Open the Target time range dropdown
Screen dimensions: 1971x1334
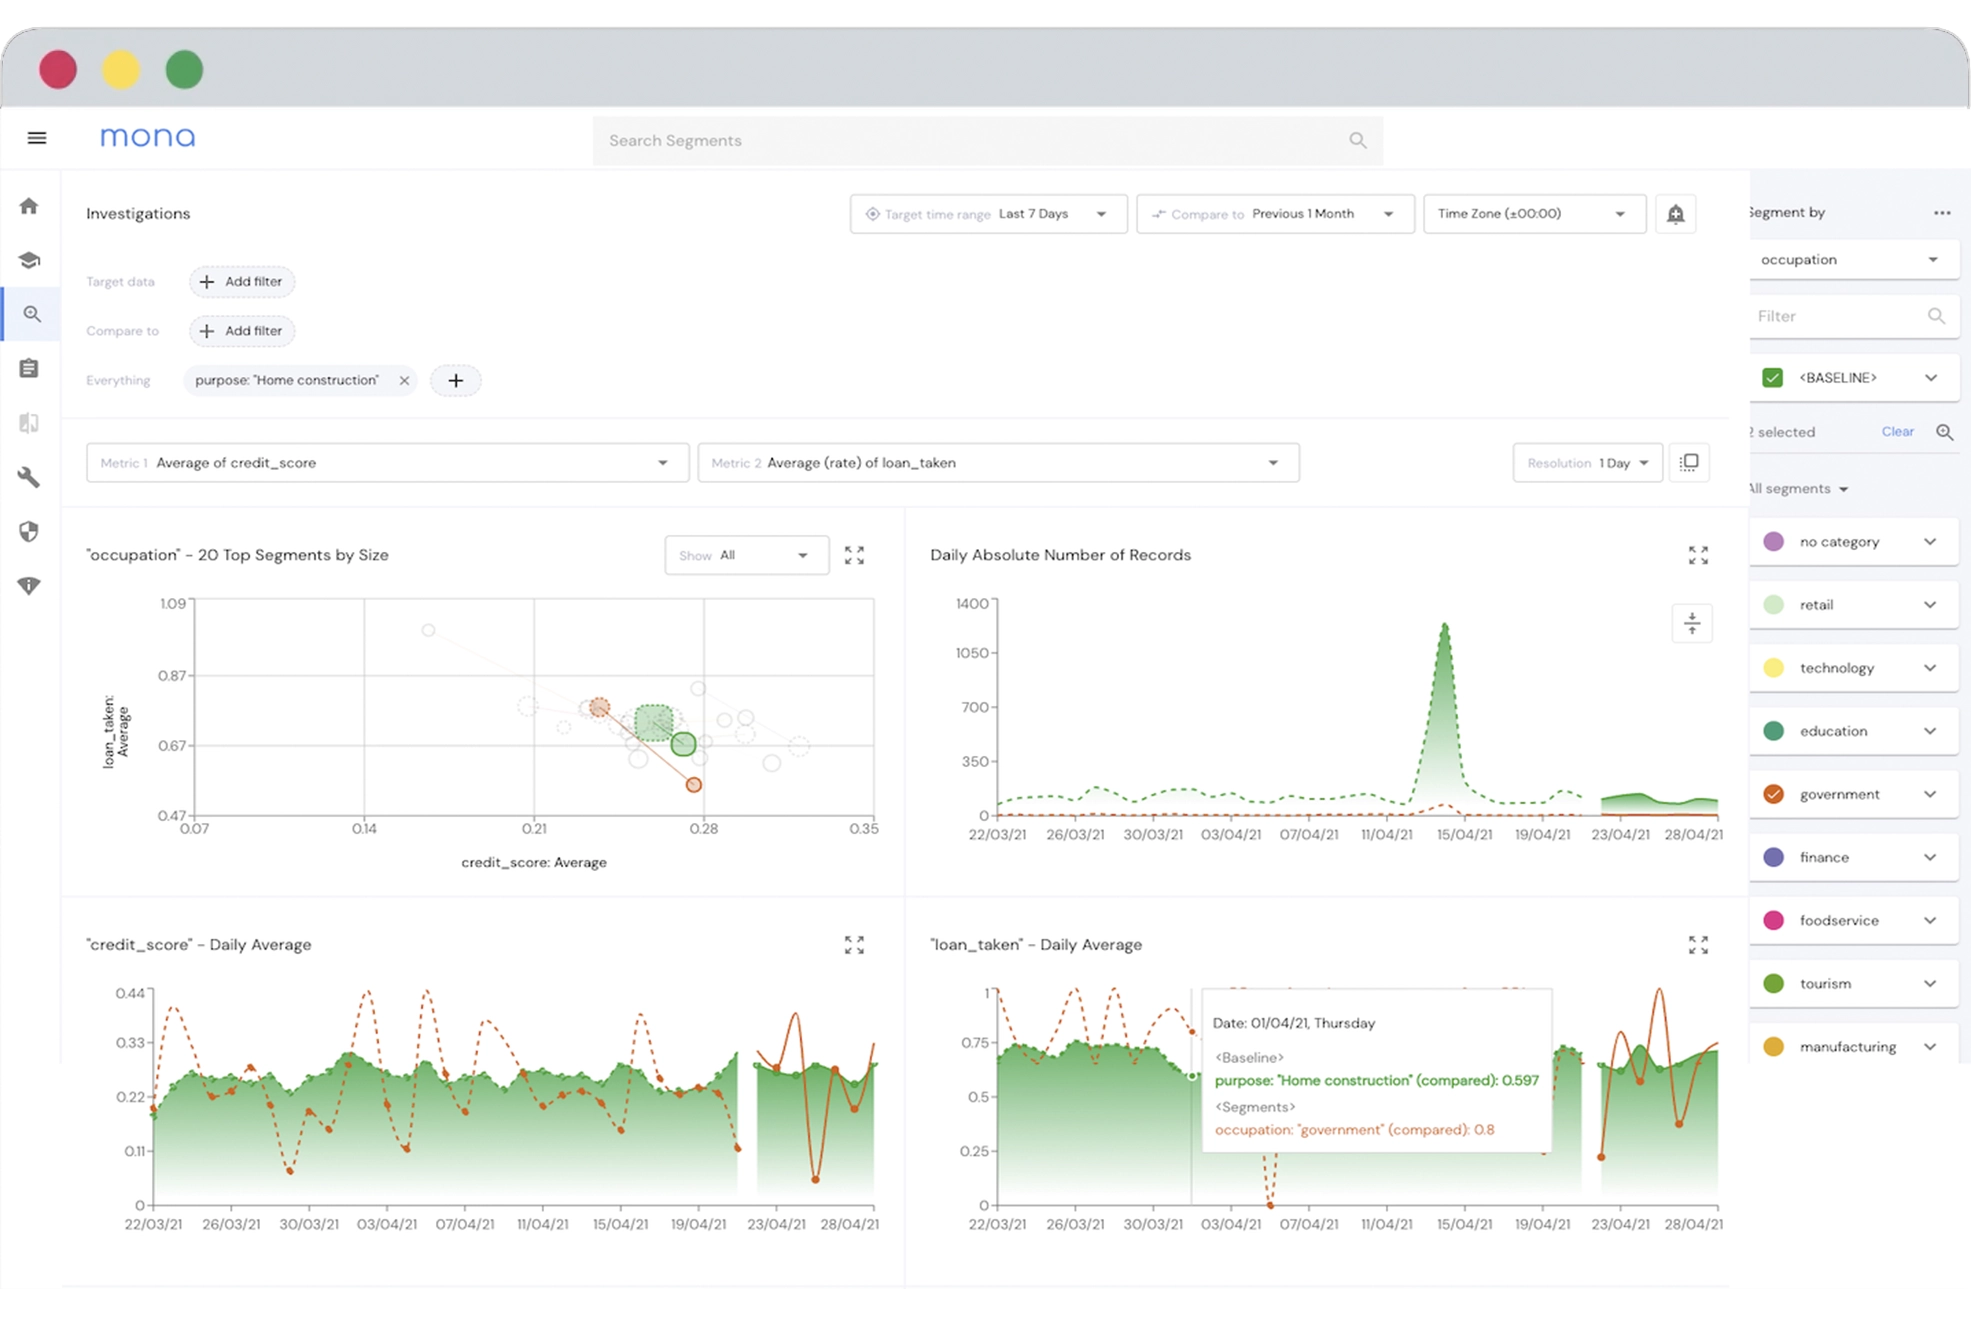(989, 214)
